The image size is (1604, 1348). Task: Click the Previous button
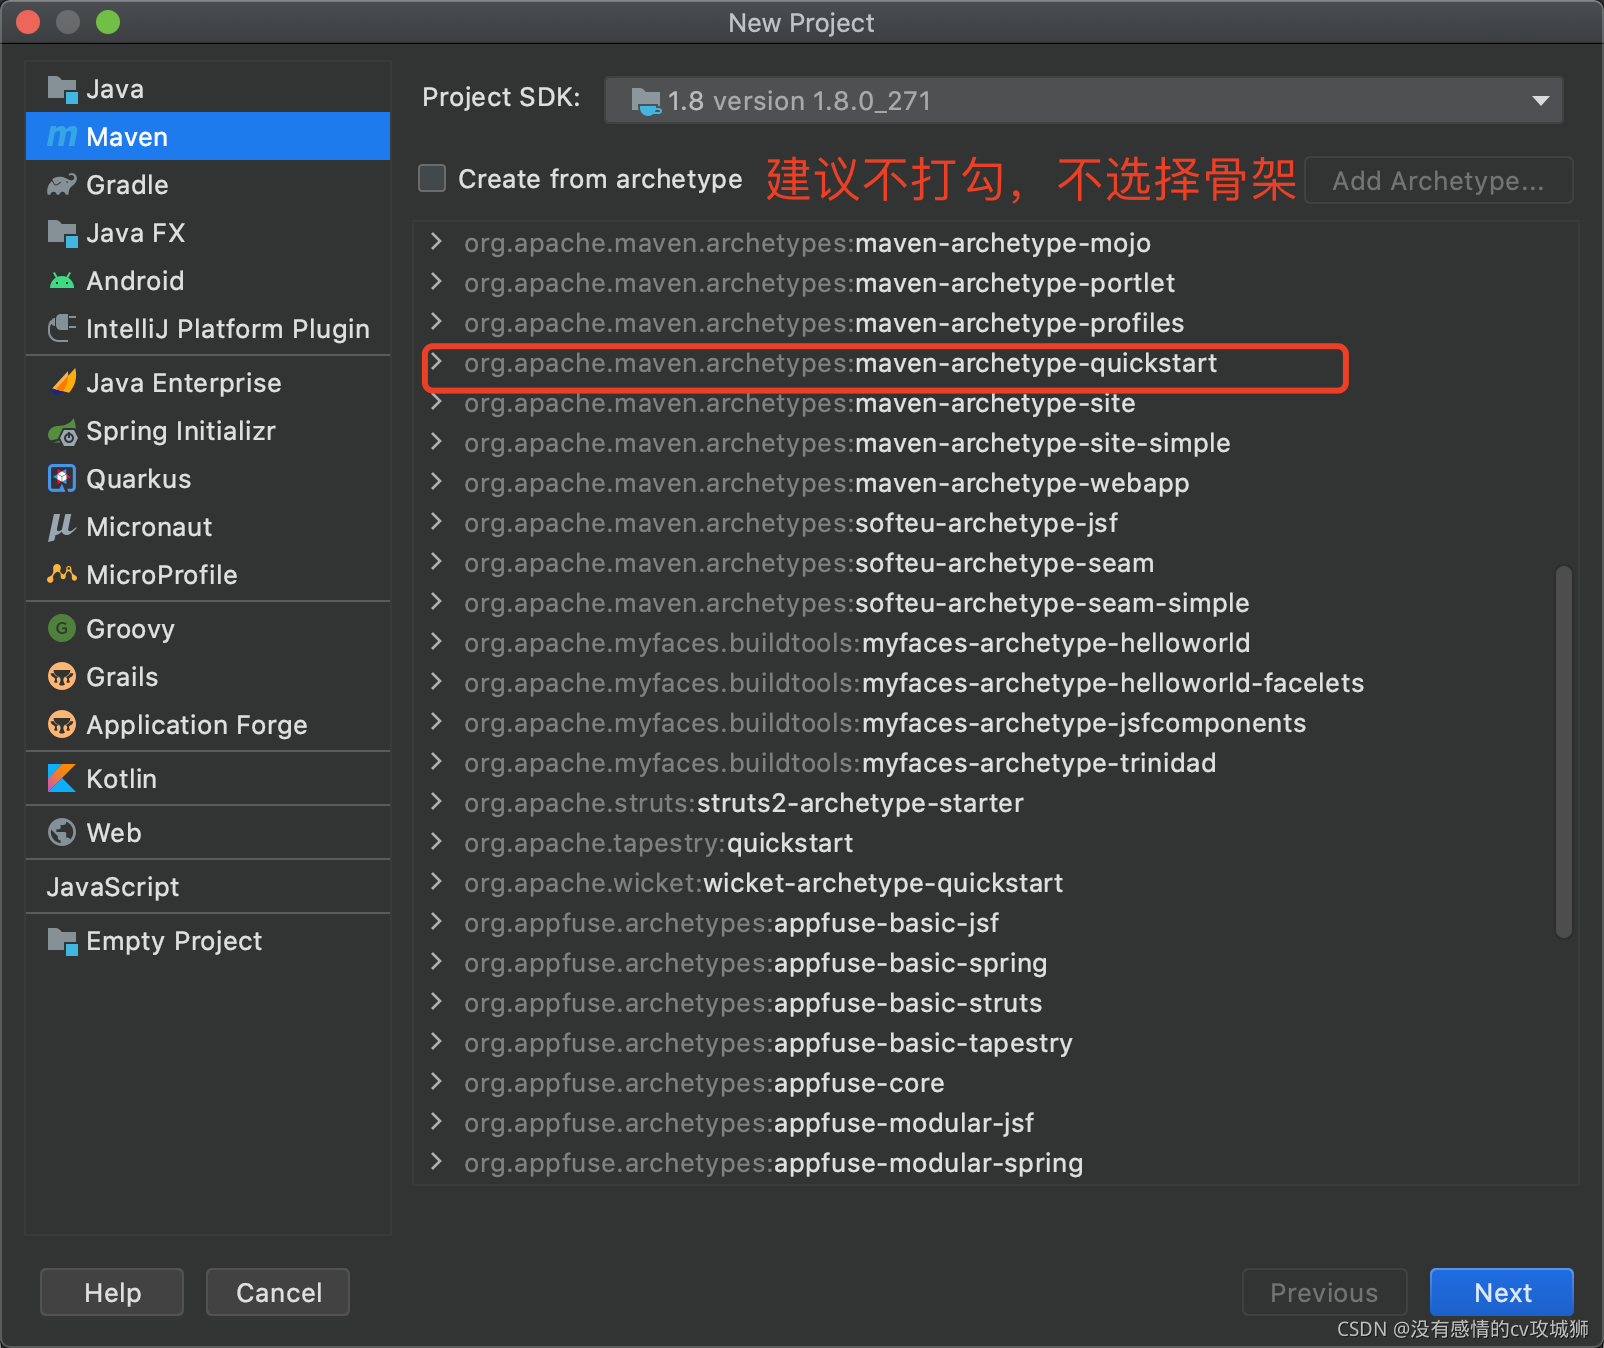click(1324, 1292)
